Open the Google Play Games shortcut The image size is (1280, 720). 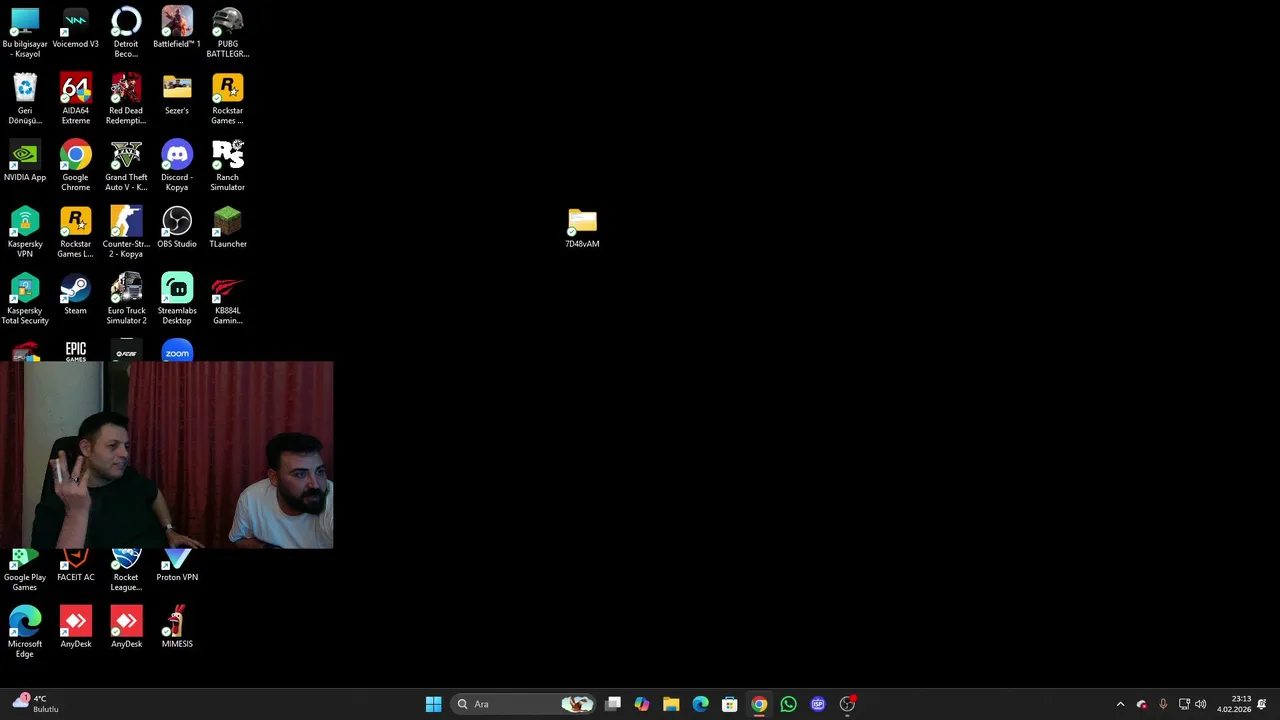tap(25, 570)
